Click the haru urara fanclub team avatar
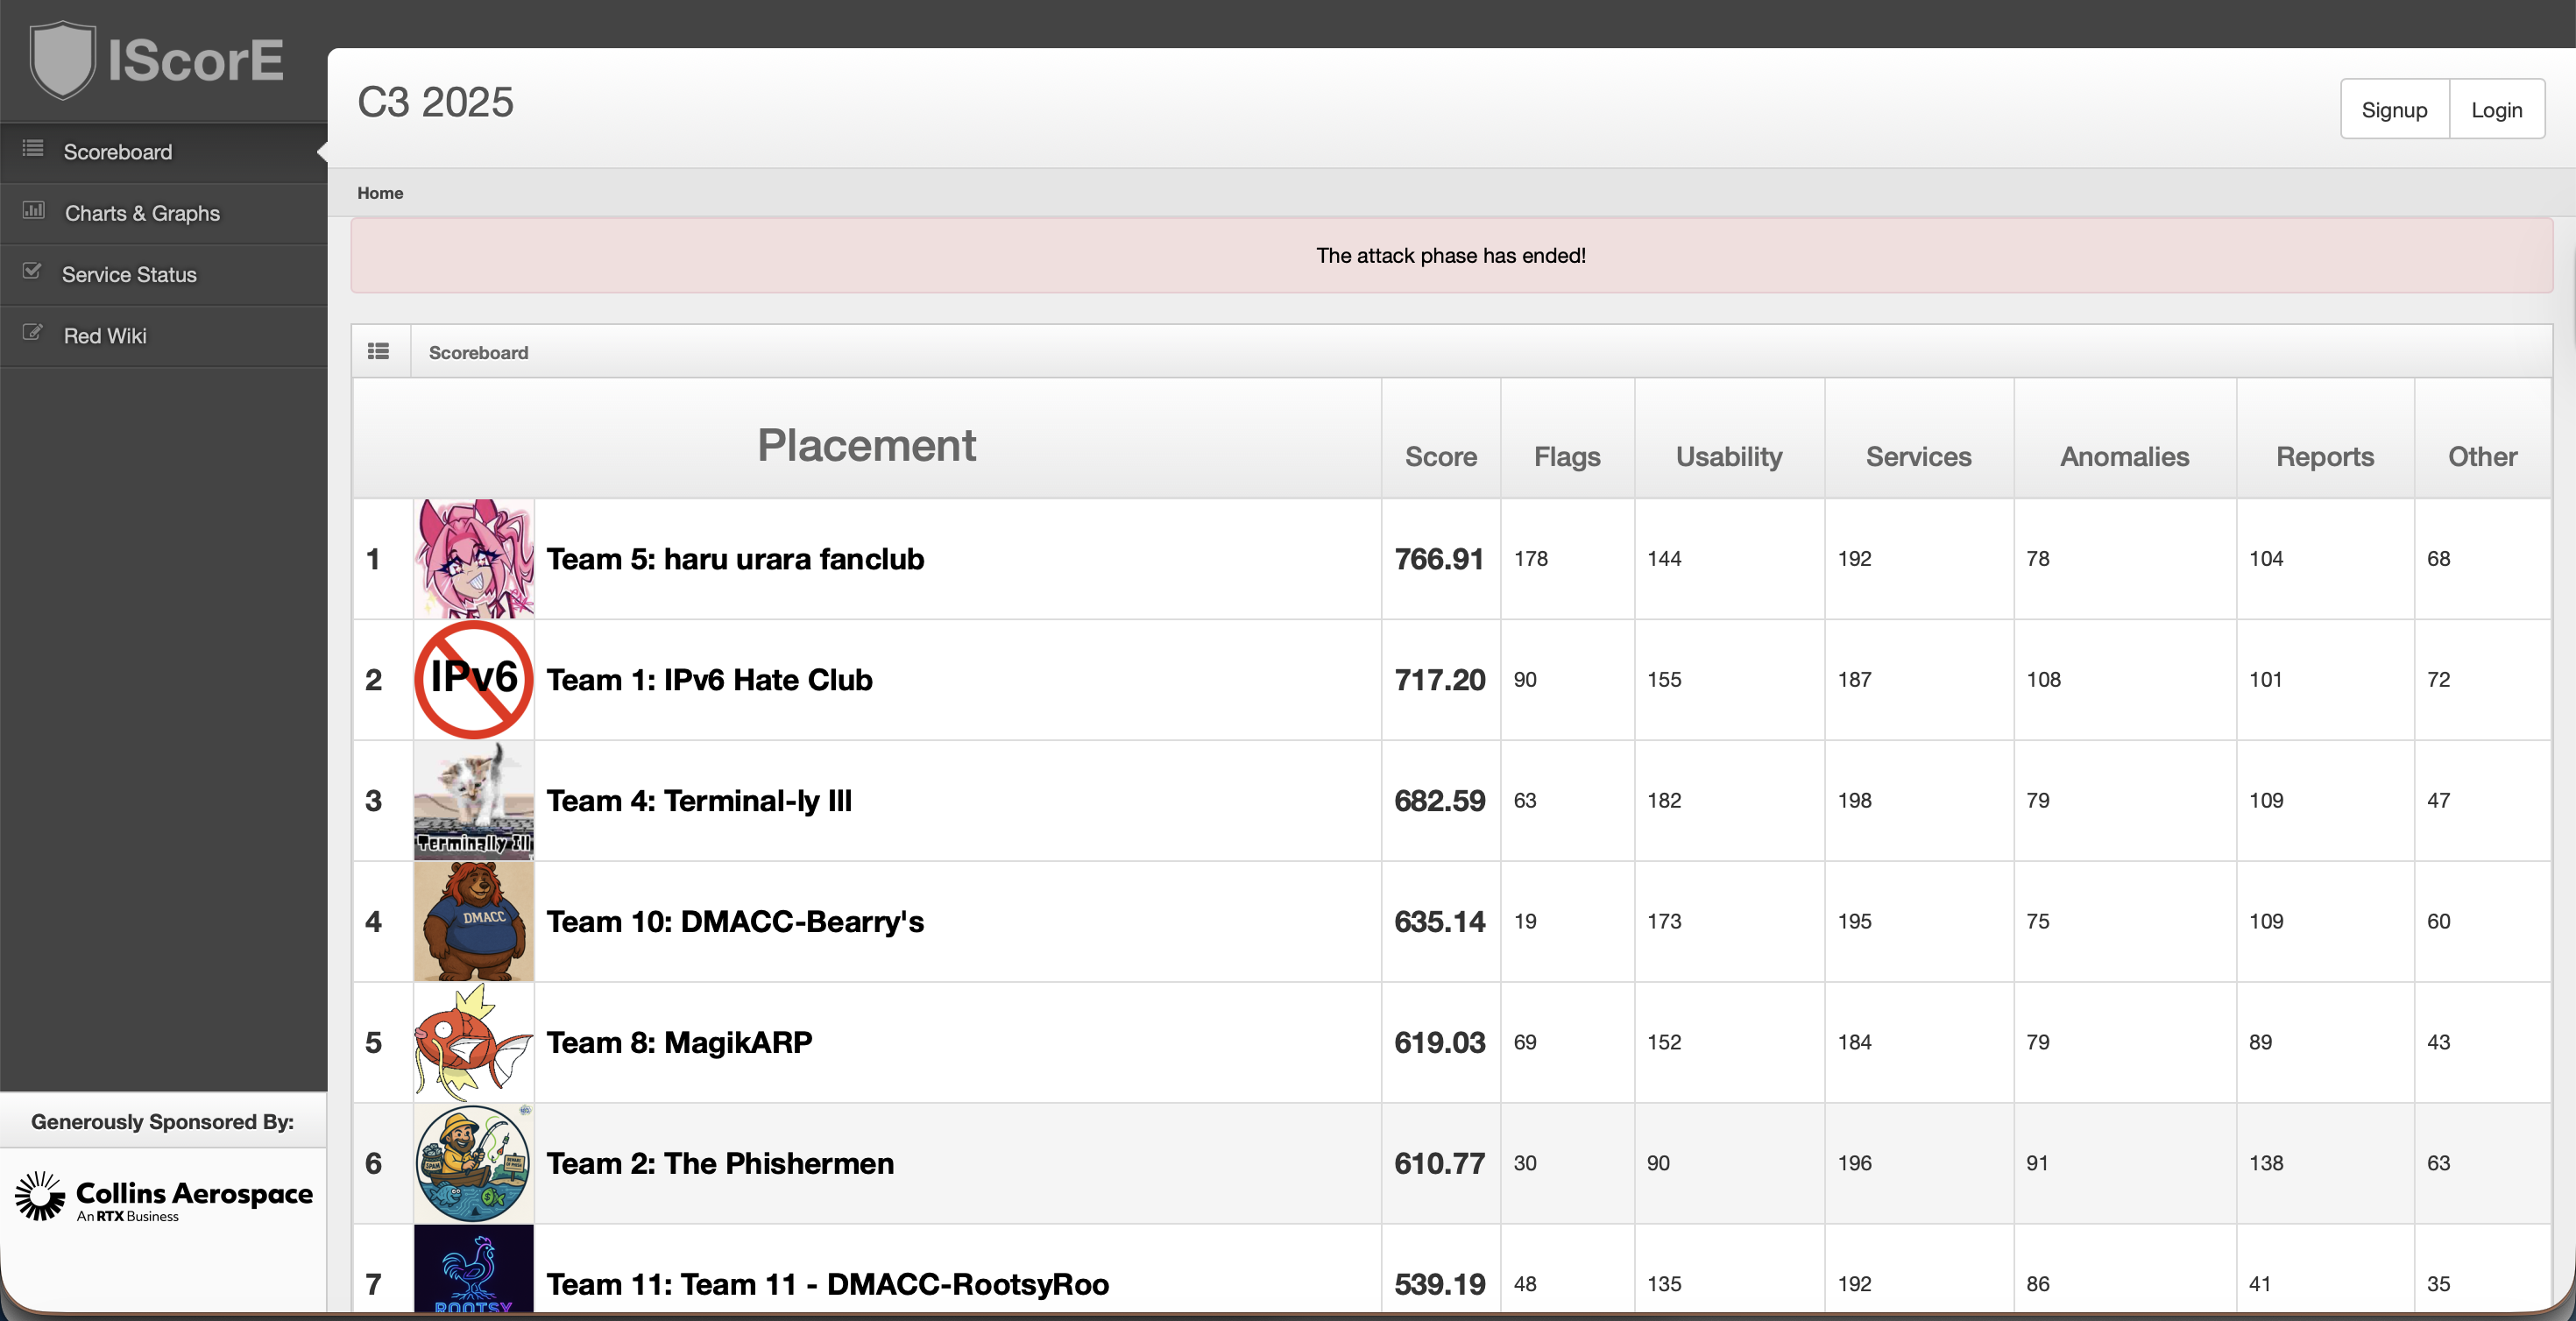Viewport: 2576px width, 1321px height. tap(473, 558)
